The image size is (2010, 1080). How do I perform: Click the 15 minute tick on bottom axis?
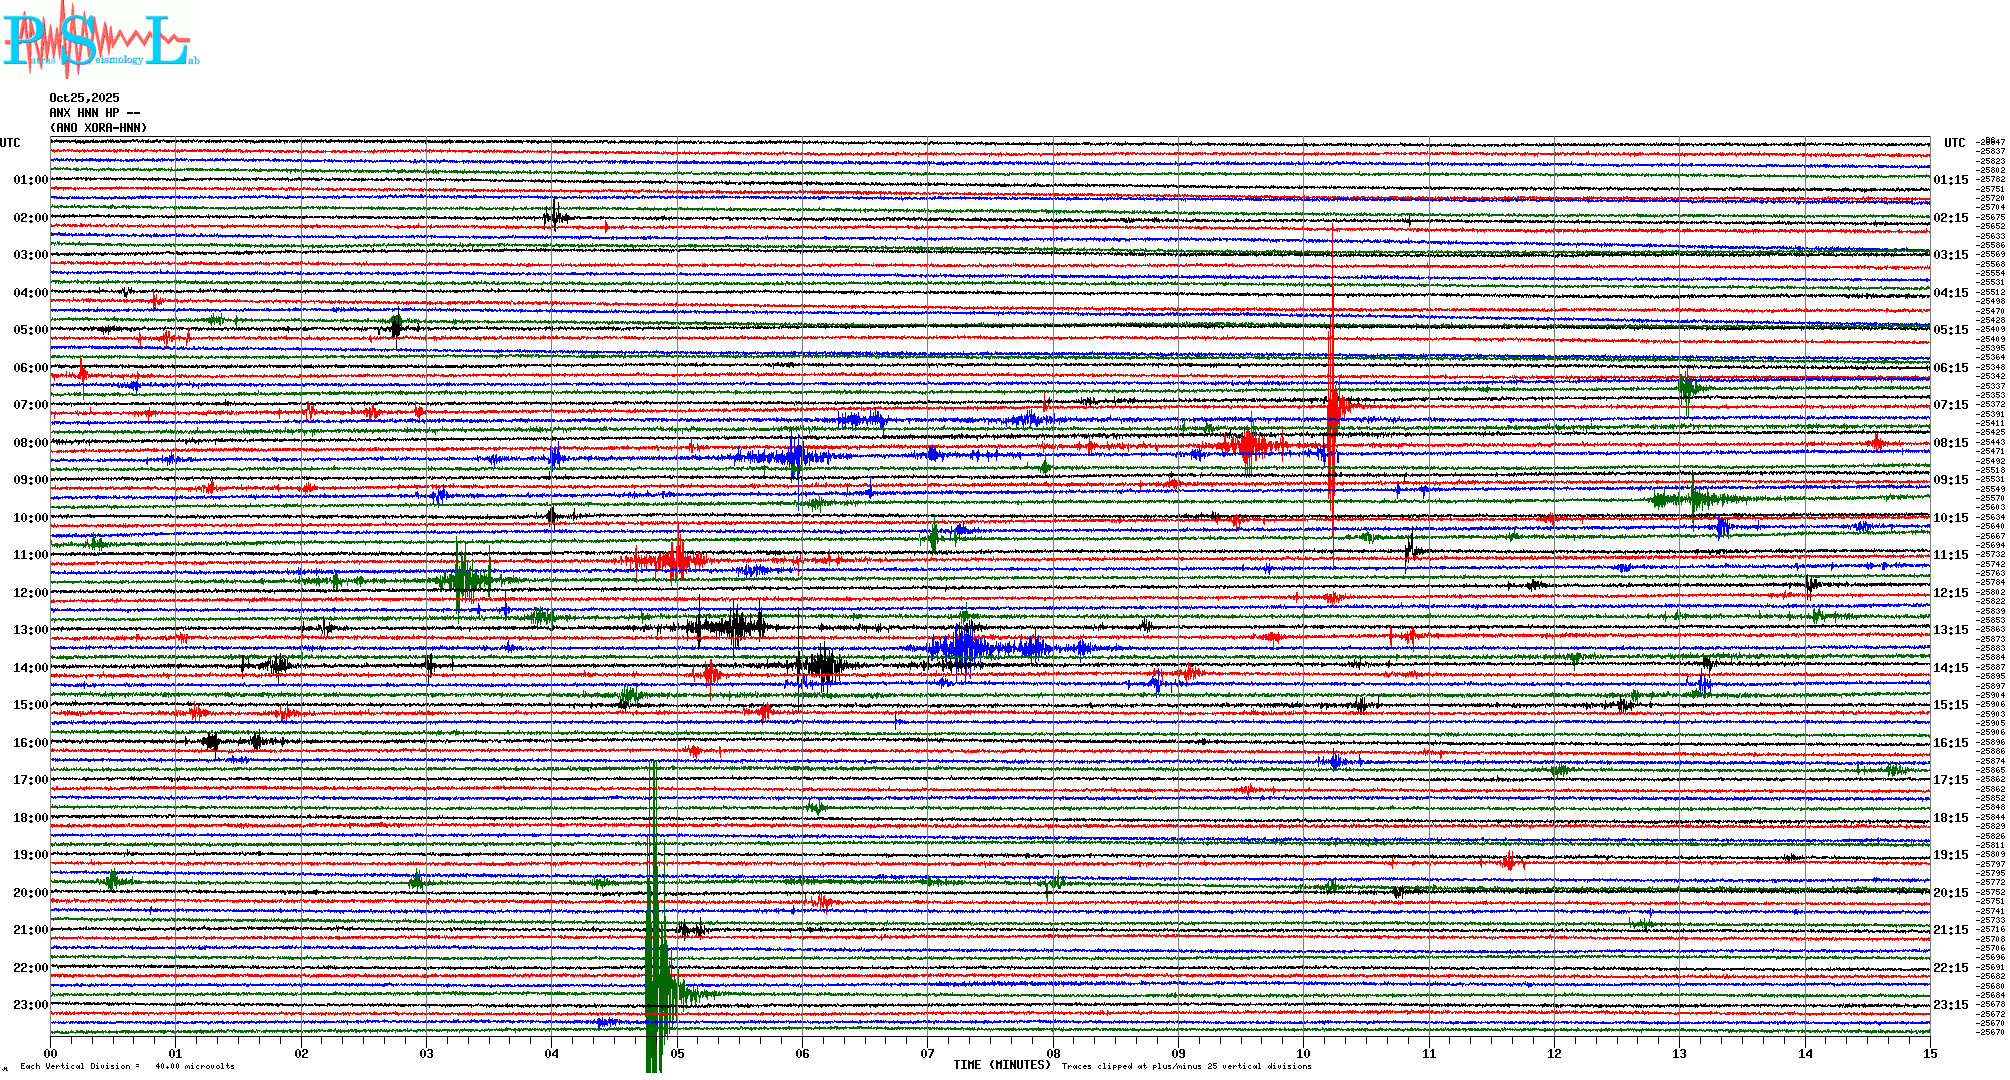click(1929, 1053)
